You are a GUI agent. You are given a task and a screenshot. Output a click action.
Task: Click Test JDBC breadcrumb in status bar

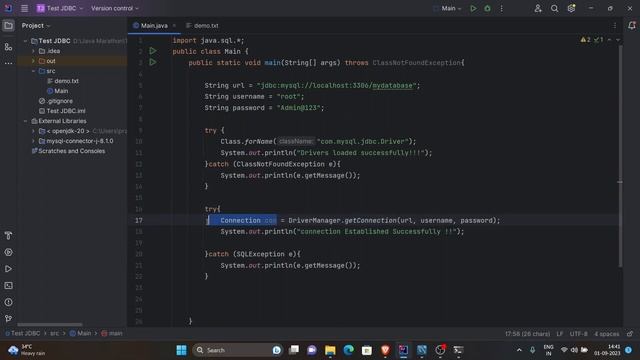(x=23, y=333)
